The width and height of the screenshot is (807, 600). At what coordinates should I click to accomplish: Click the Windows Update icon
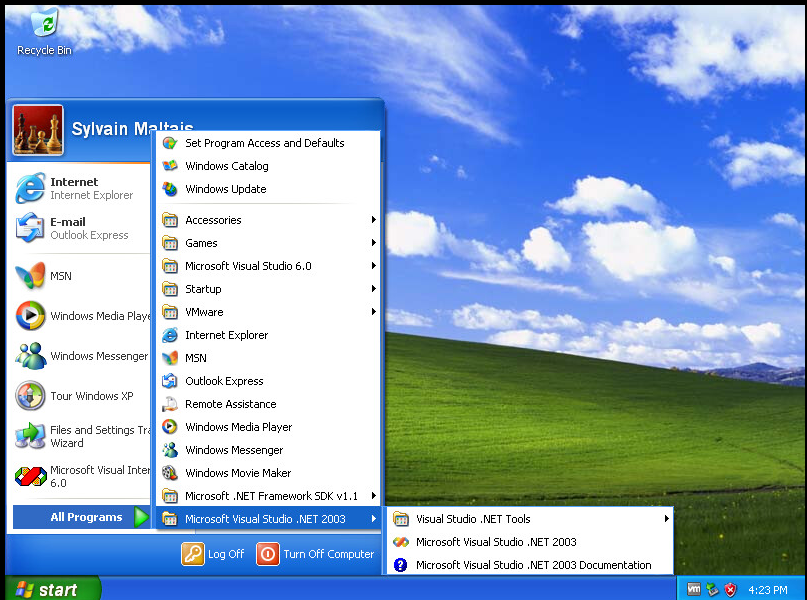170,189
